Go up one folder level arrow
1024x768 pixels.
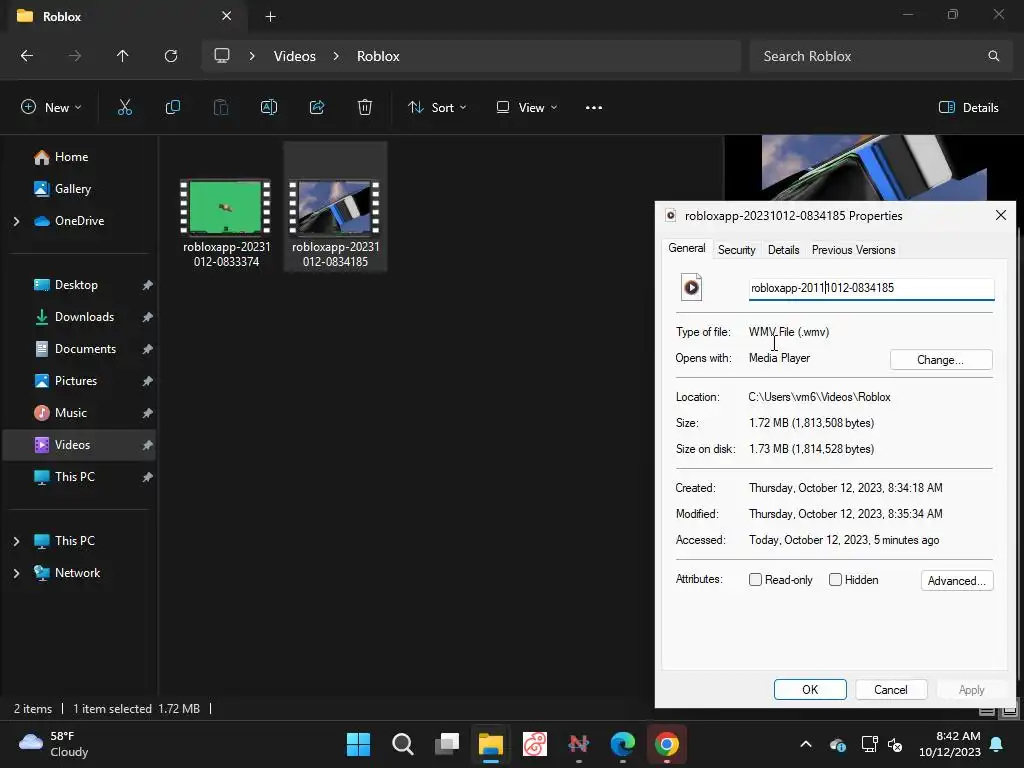(x=122, y=56)
